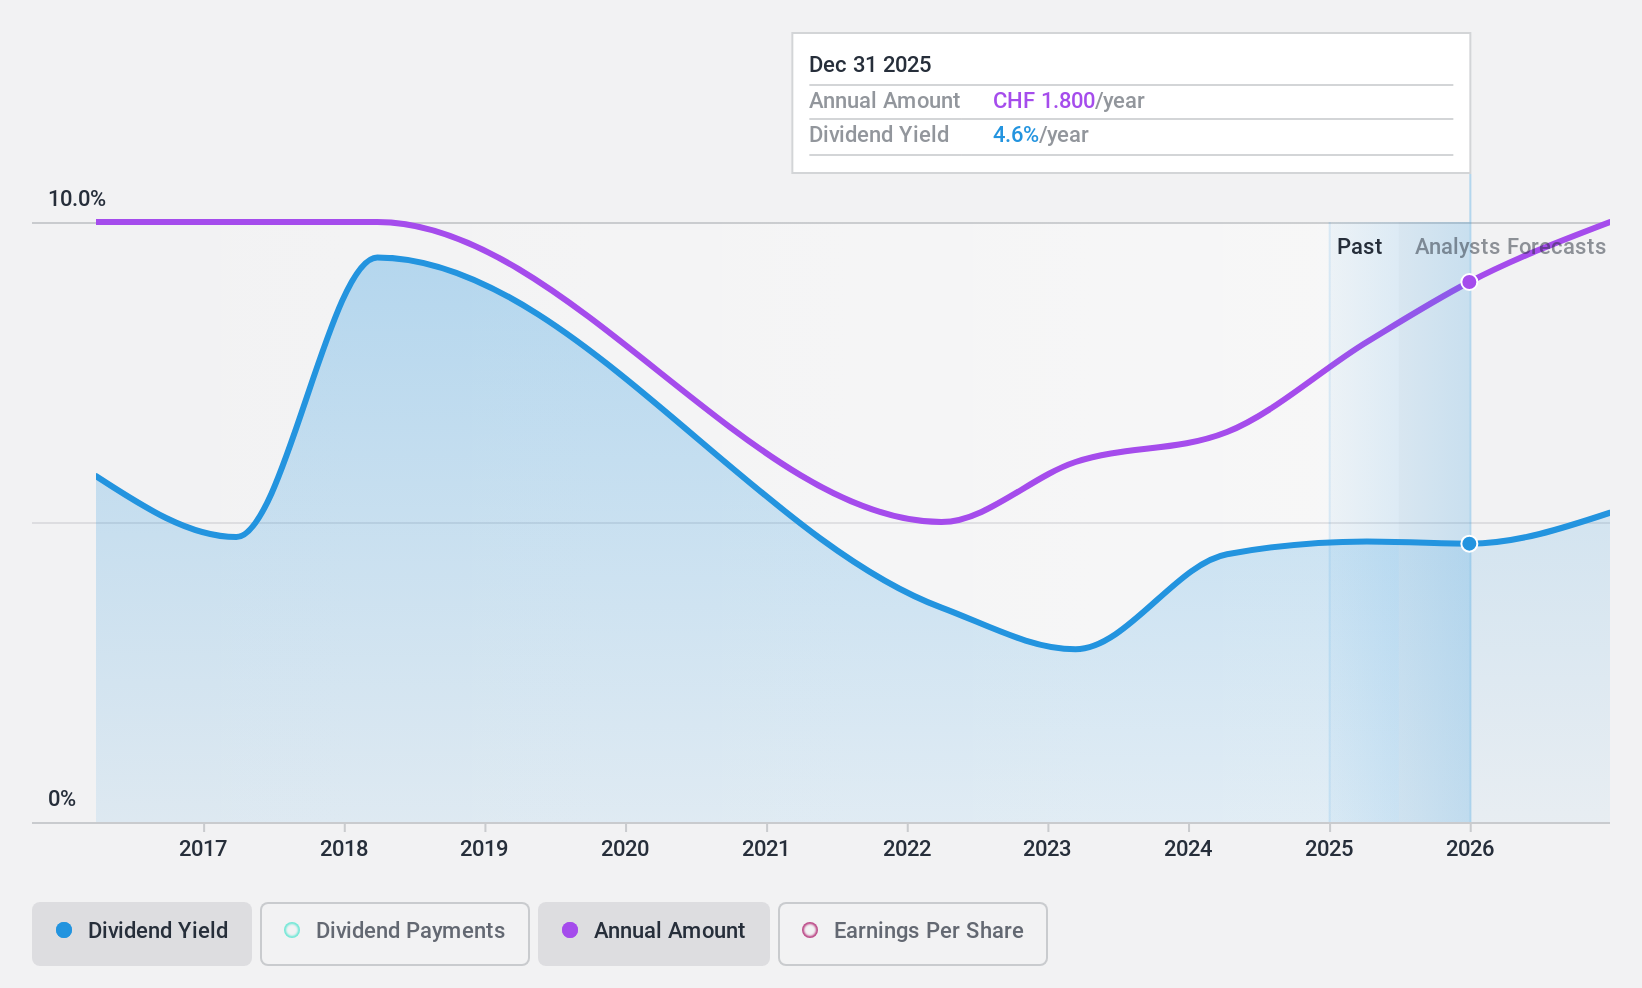Click the tooltip's Annual Amount row label
1642x988 pixels.
click(884, 100)
